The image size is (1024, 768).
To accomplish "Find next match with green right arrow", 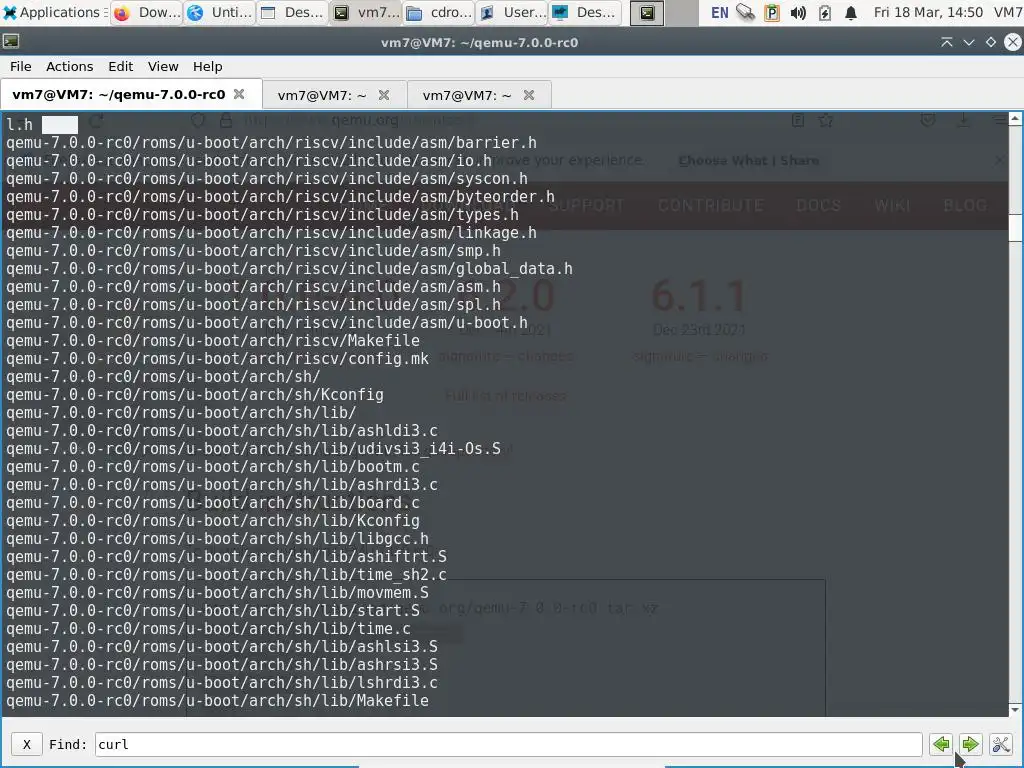I will (x=970, y=744).
